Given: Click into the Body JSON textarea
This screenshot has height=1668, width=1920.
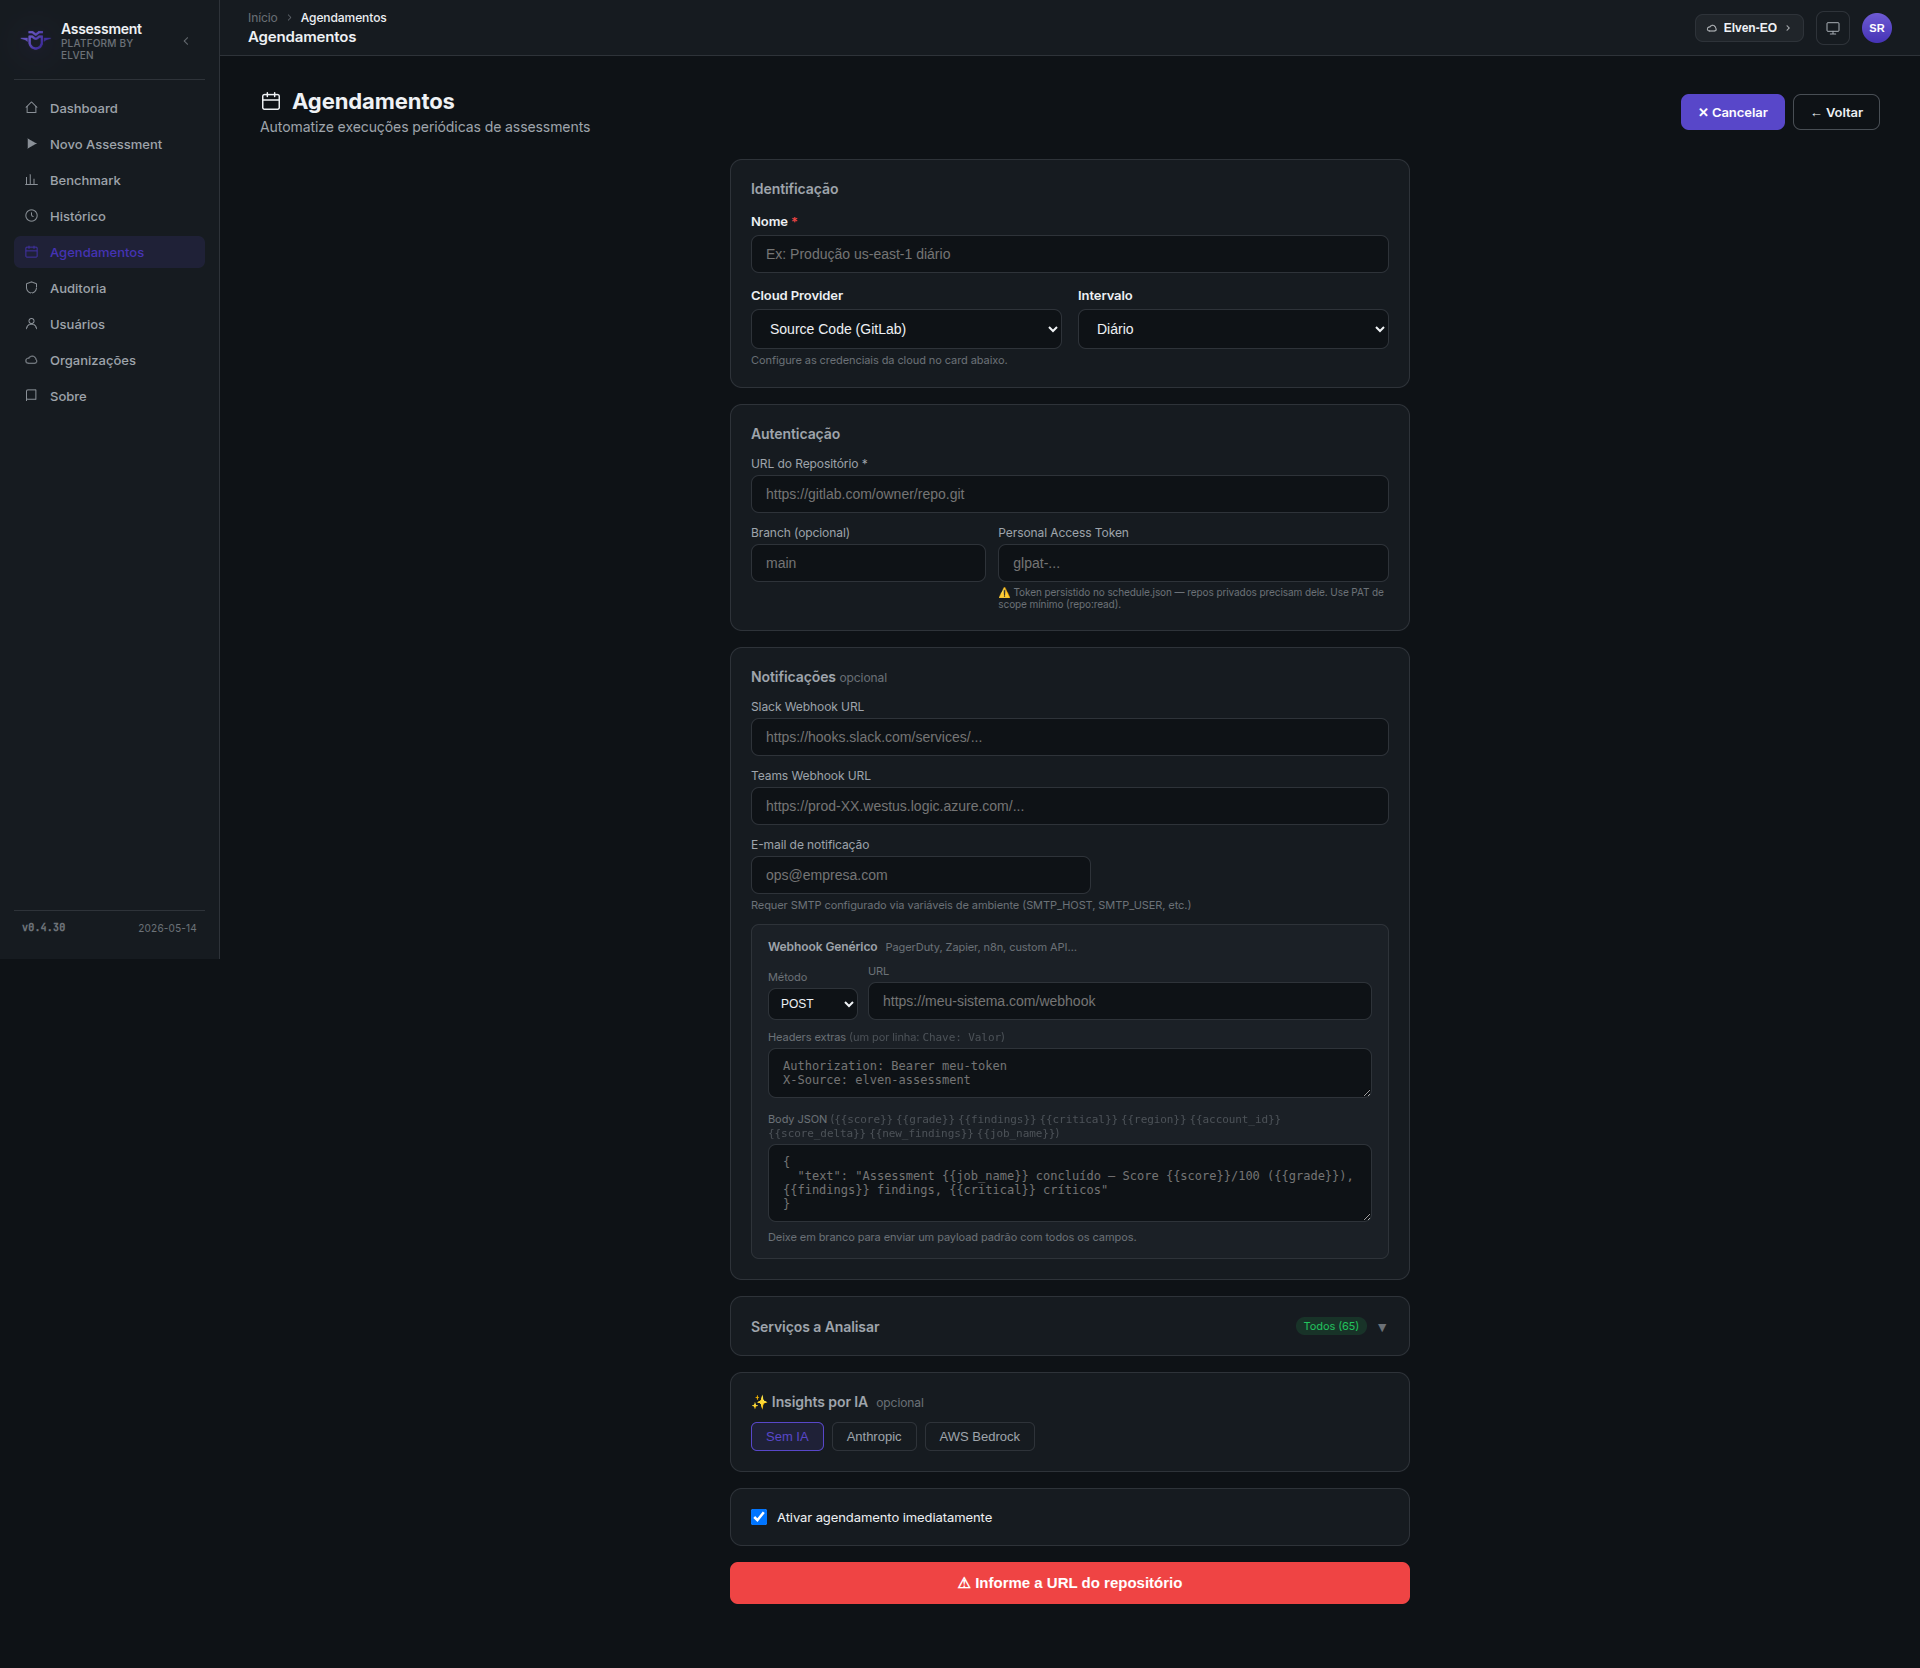Looking at the screenshot, I should [x=1069, y=1183].
